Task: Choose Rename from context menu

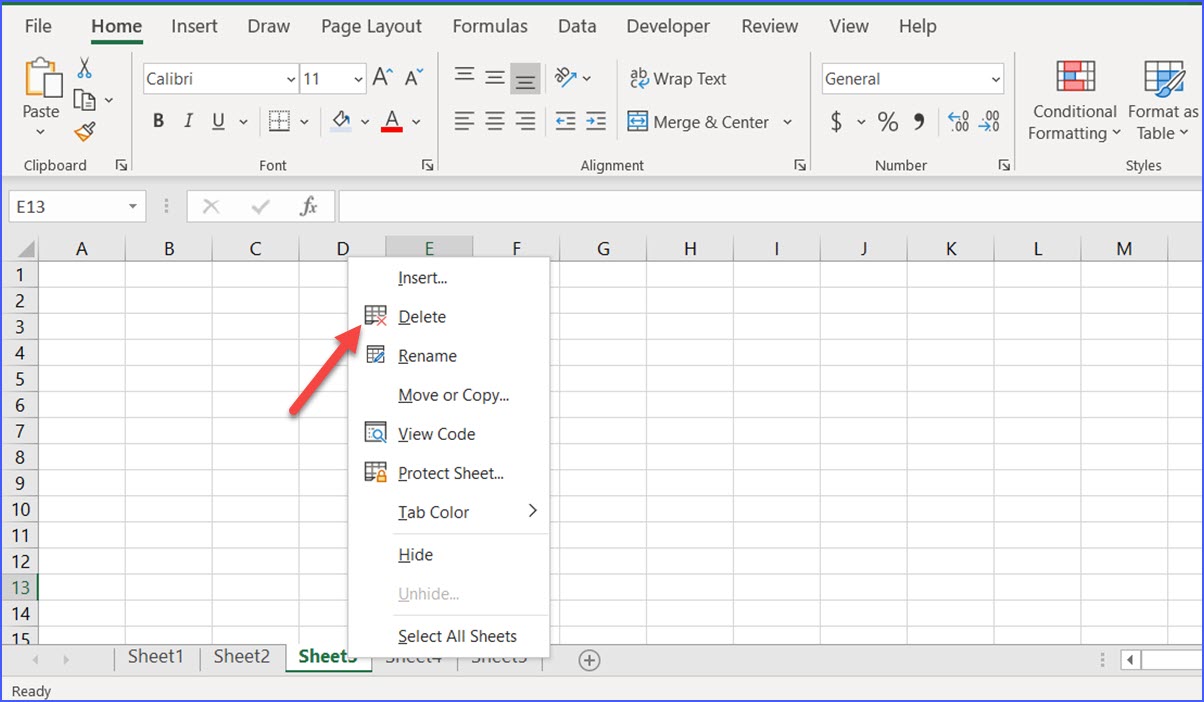Action: click(x=449, y=356)
